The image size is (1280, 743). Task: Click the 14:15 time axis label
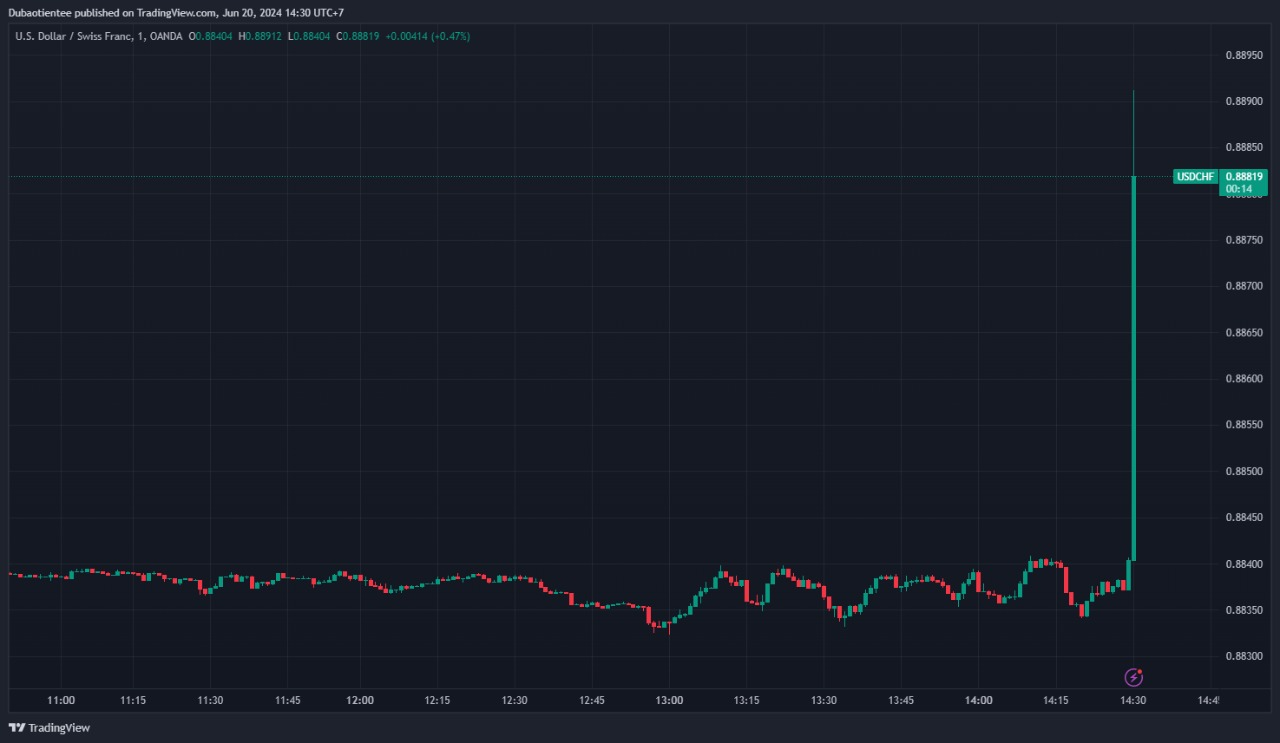(x=1055, y=701)
